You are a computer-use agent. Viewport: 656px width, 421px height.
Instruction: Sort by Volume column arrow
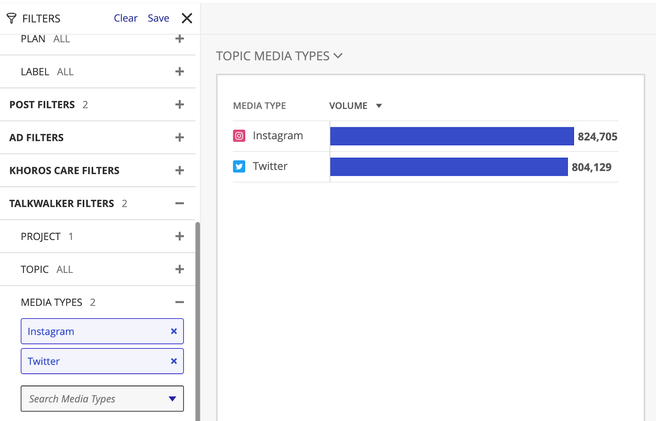(379, 106)
